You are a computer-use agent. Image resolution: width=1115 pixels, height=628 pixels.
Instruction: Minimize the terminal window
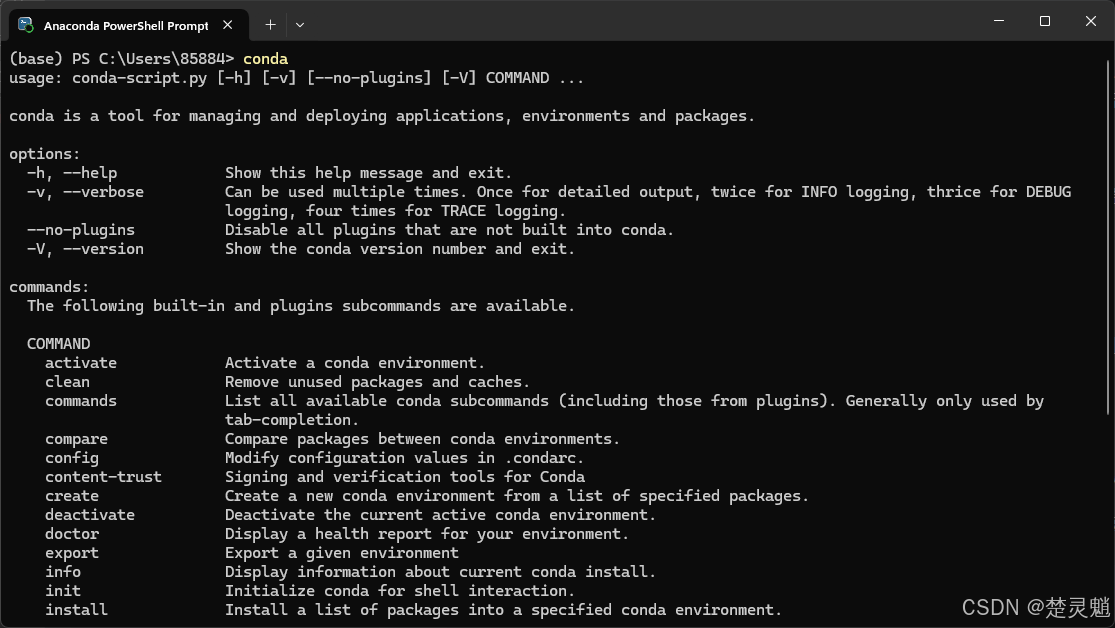coord(999,21)
